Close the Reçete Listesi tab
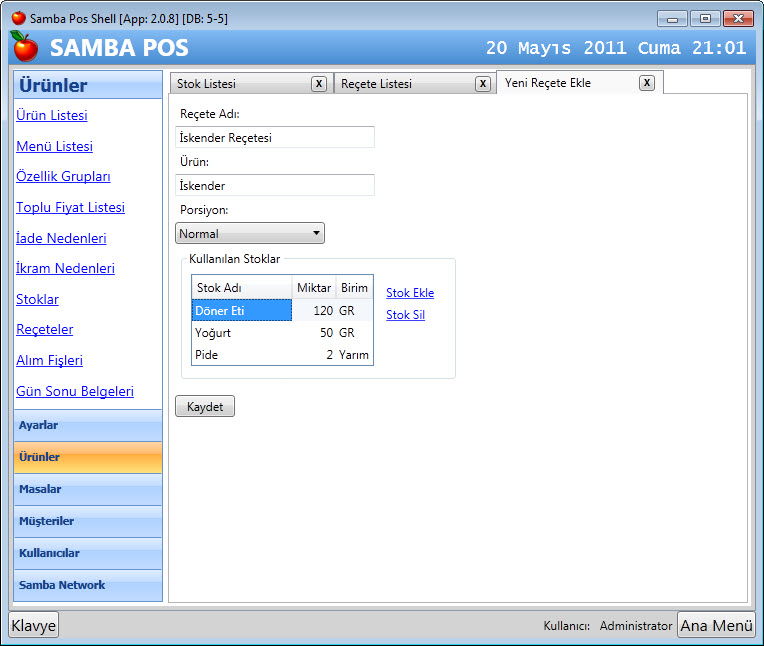This screenshot has height=646, width=764. pos(482,84)
